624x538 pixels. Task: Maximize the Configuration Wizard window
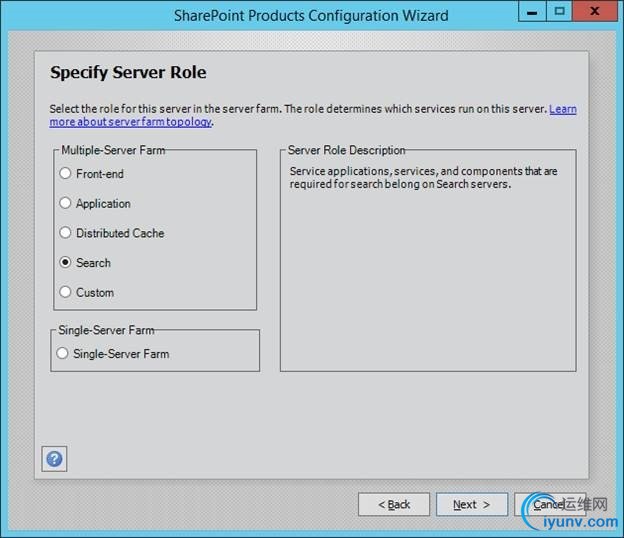[559, 12]
